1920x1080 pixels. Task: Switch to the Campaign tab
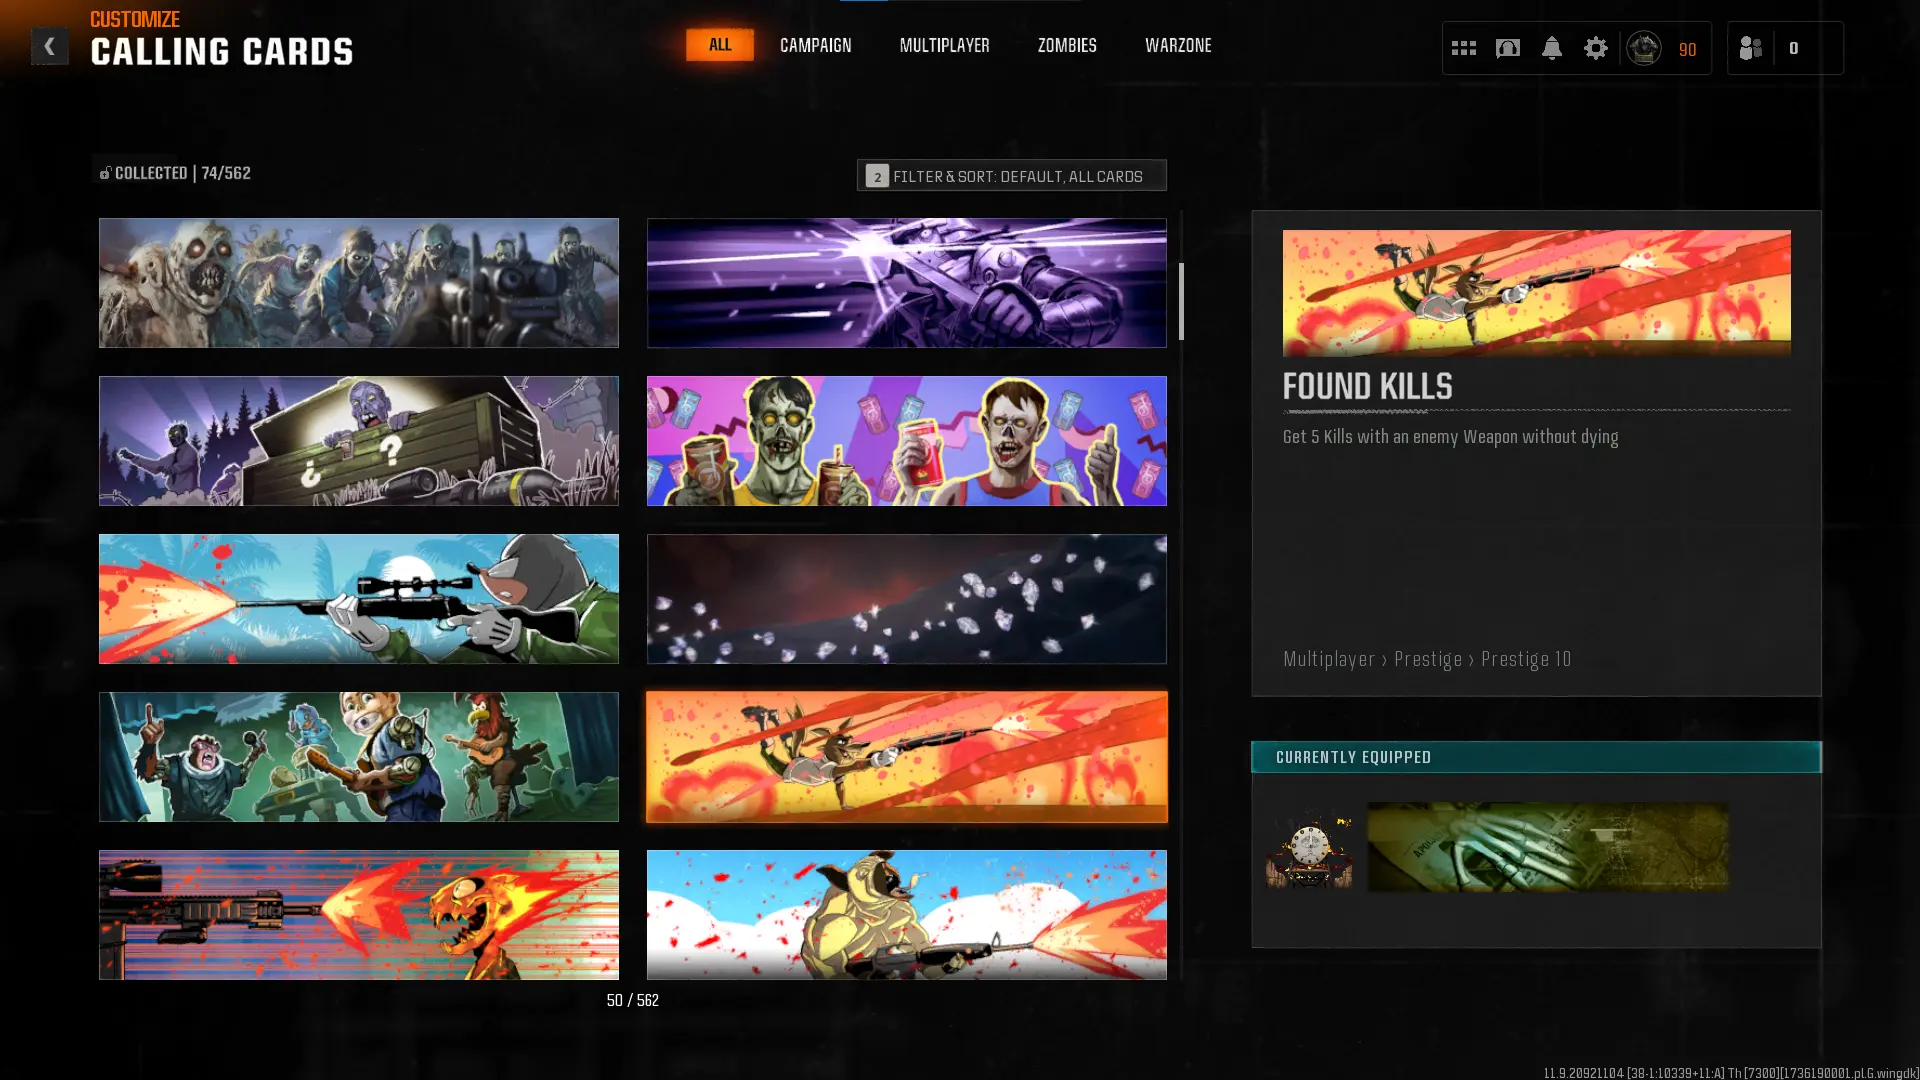815,45
